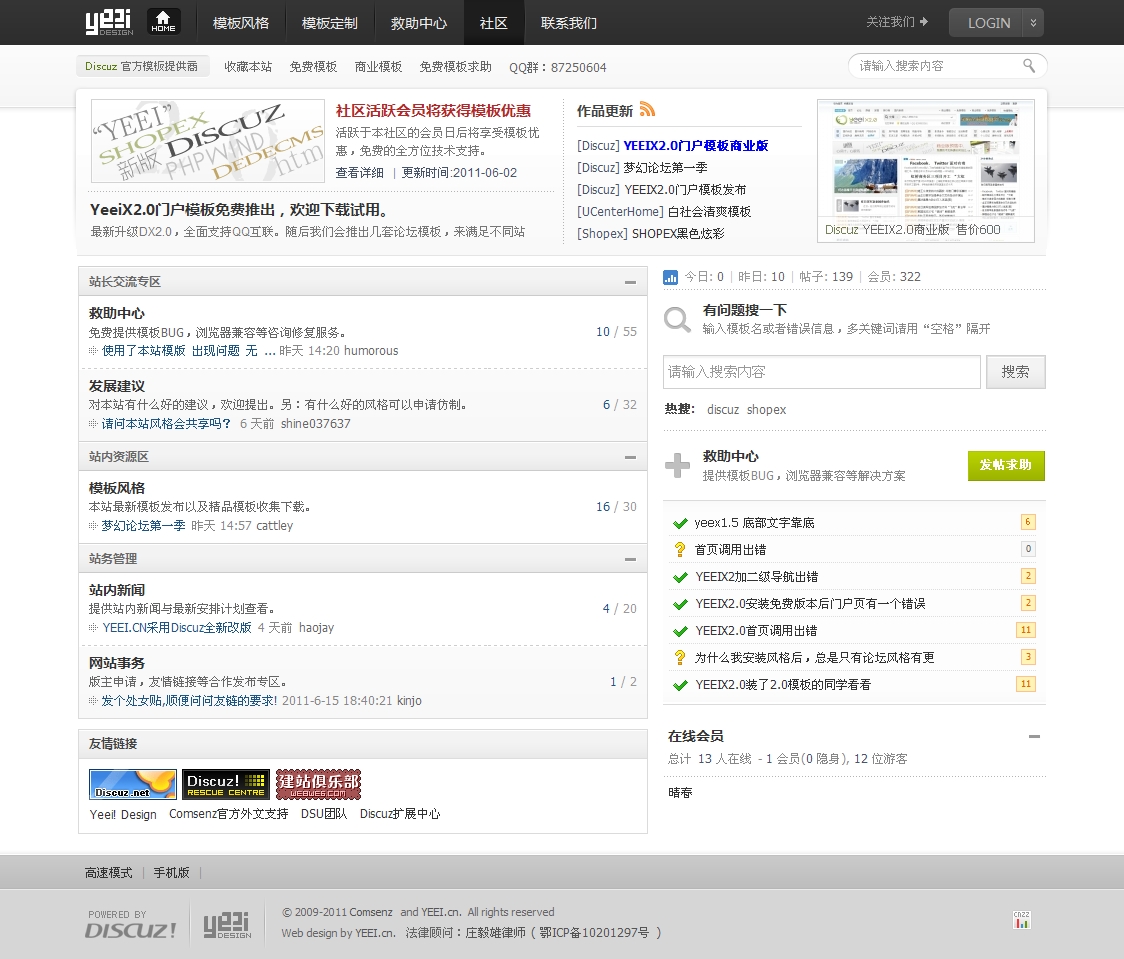
Task: Collapse the 站内资源区 section
Action: pyautogui.click(x=630, y=457)
